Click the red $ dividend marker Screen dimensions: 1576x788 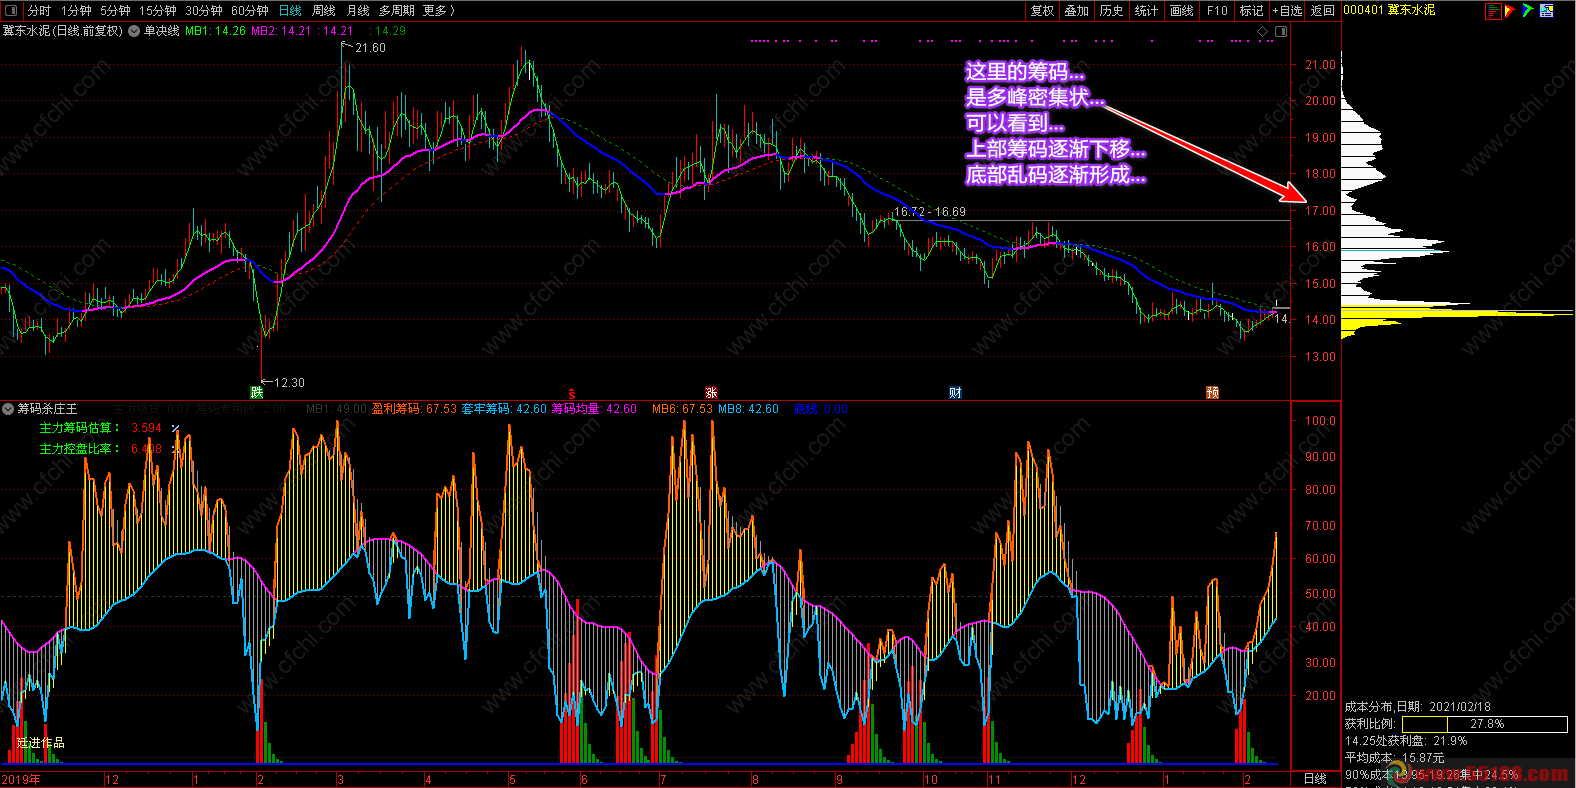(x=572, y=394)
